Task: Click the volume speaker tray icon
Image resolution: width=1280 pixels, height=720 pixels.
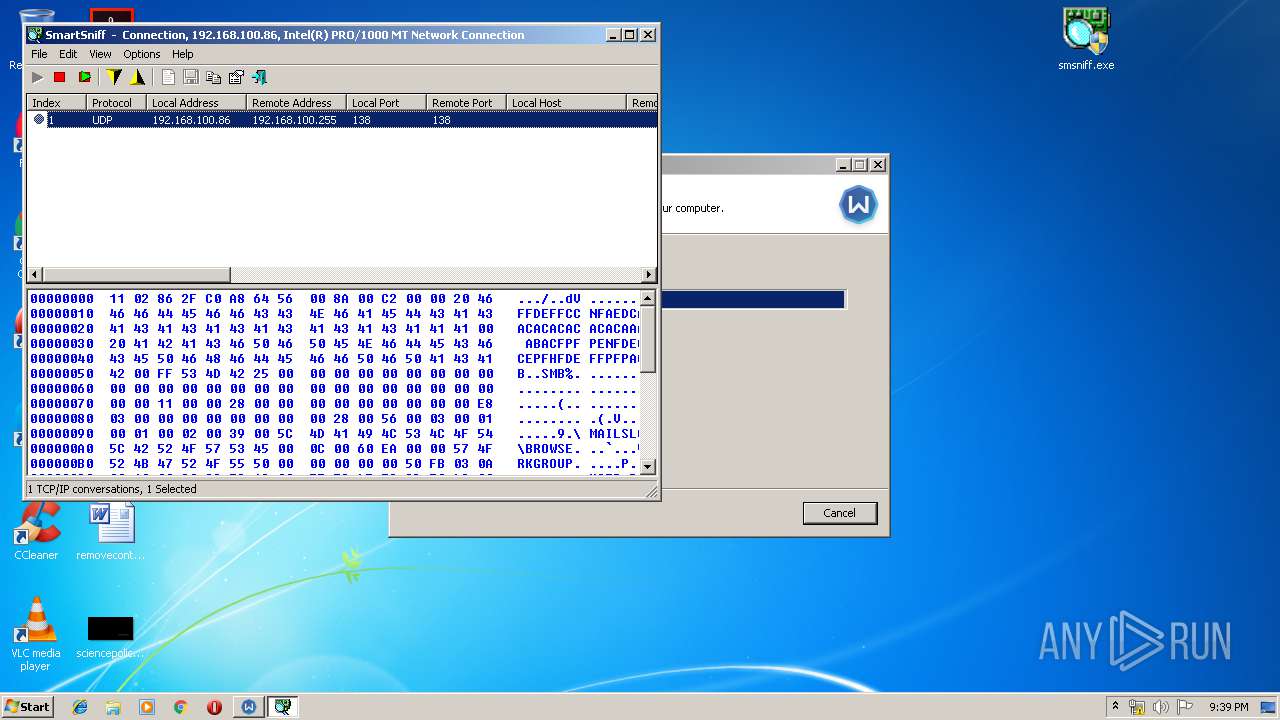Action: click(x=1161, y=707)
